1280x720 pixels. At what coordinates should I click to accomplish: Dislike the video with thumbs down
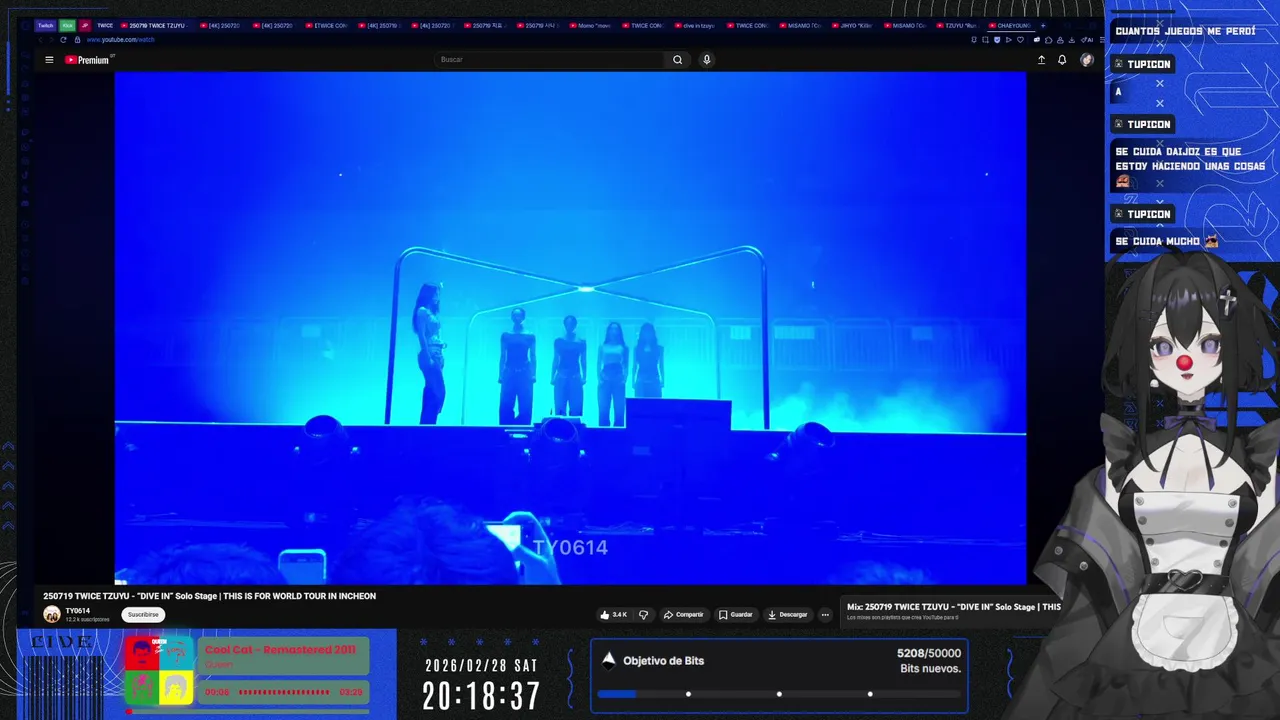tap(643, 615)
